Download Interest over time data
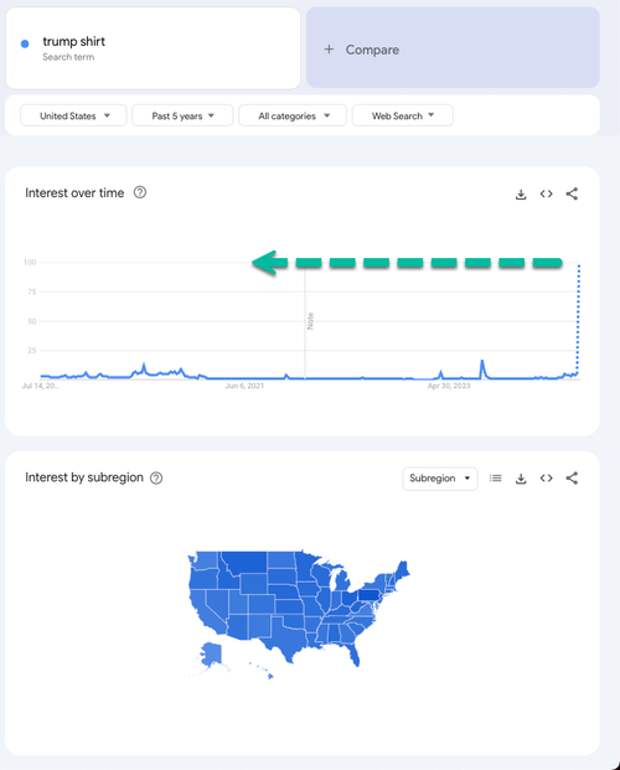 tap(521, 194)
